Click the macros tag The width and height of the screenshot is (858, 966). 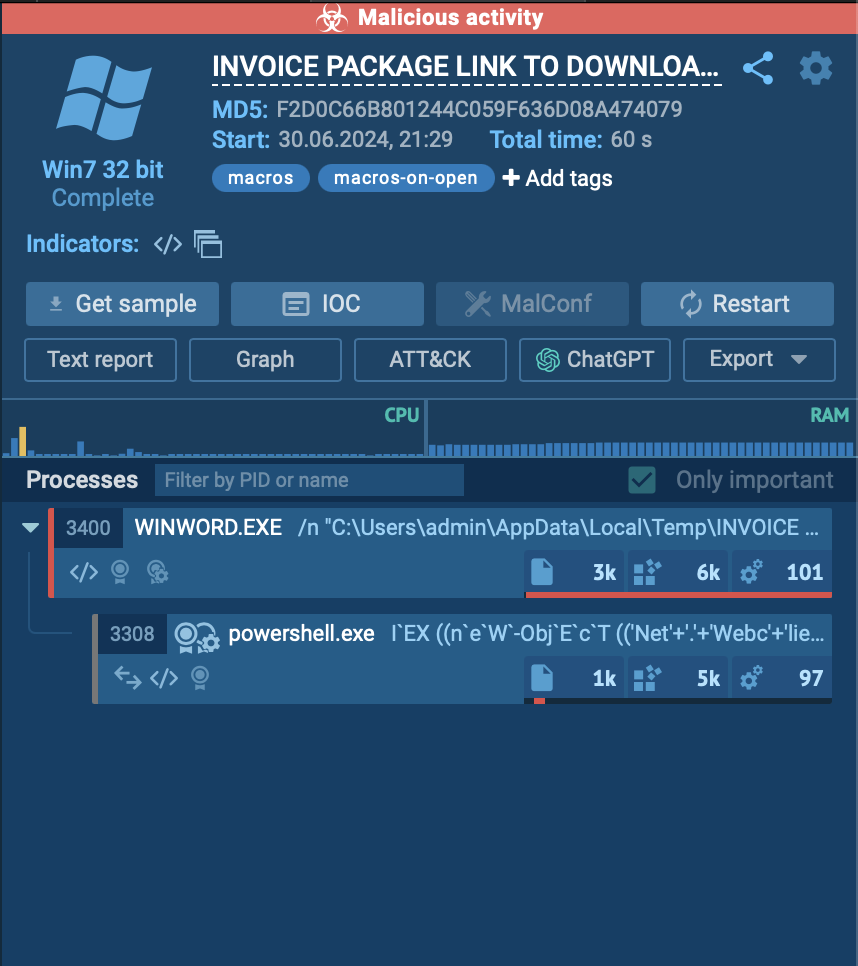261,178
